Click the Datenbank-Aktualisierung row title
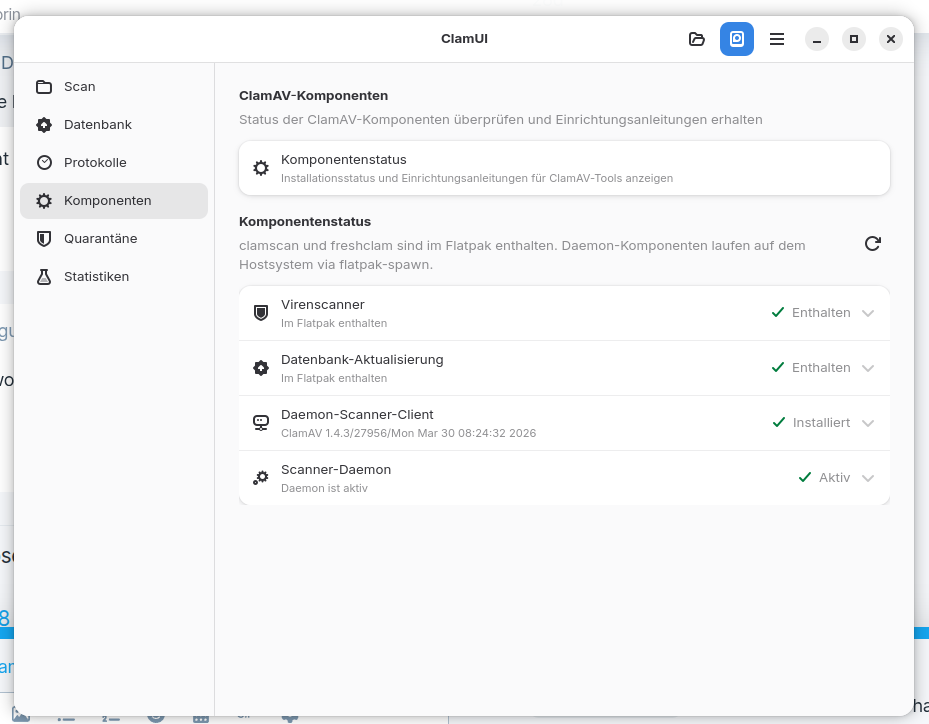This screenshot has height=724, width=929. 362,360
